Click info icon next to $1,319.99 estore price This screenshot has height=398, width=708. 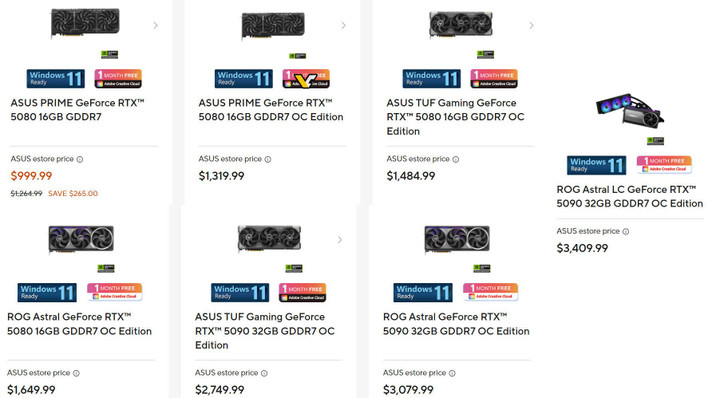[x=268, y=159]
